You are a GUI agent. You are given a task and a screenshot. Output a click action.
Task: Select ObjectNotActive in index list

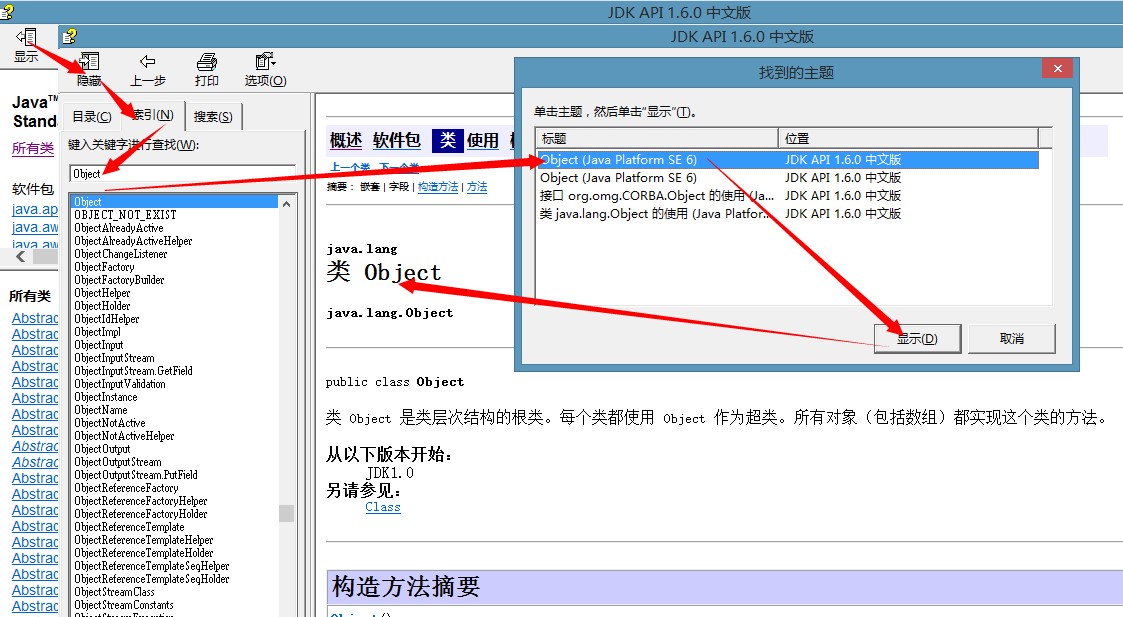110,423
